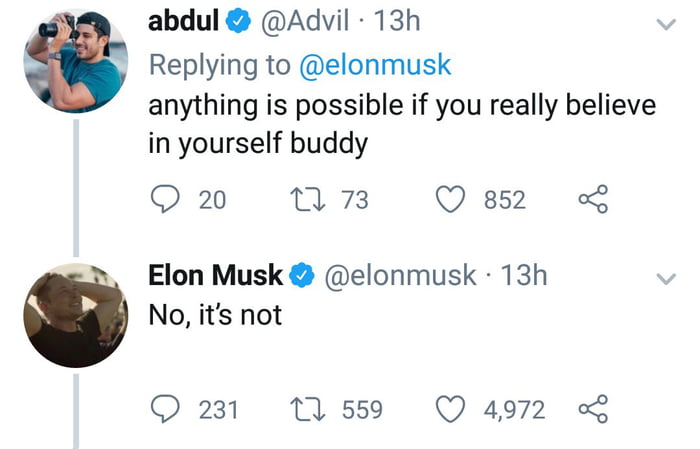View Elon Musk's profile picture
The height and width of the screenshot is (449, 700).
pyautogui.click(x=76, y=315)
